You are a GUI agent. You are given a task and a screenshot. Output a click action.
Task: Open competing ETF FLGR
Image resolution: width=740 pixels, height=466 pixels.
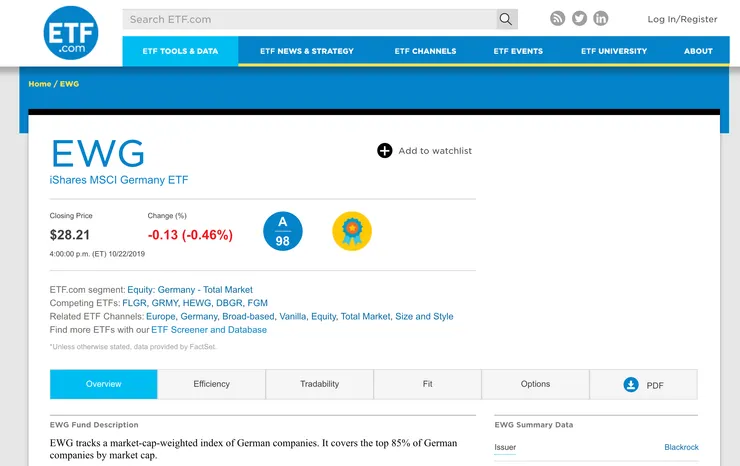point(135,303)
